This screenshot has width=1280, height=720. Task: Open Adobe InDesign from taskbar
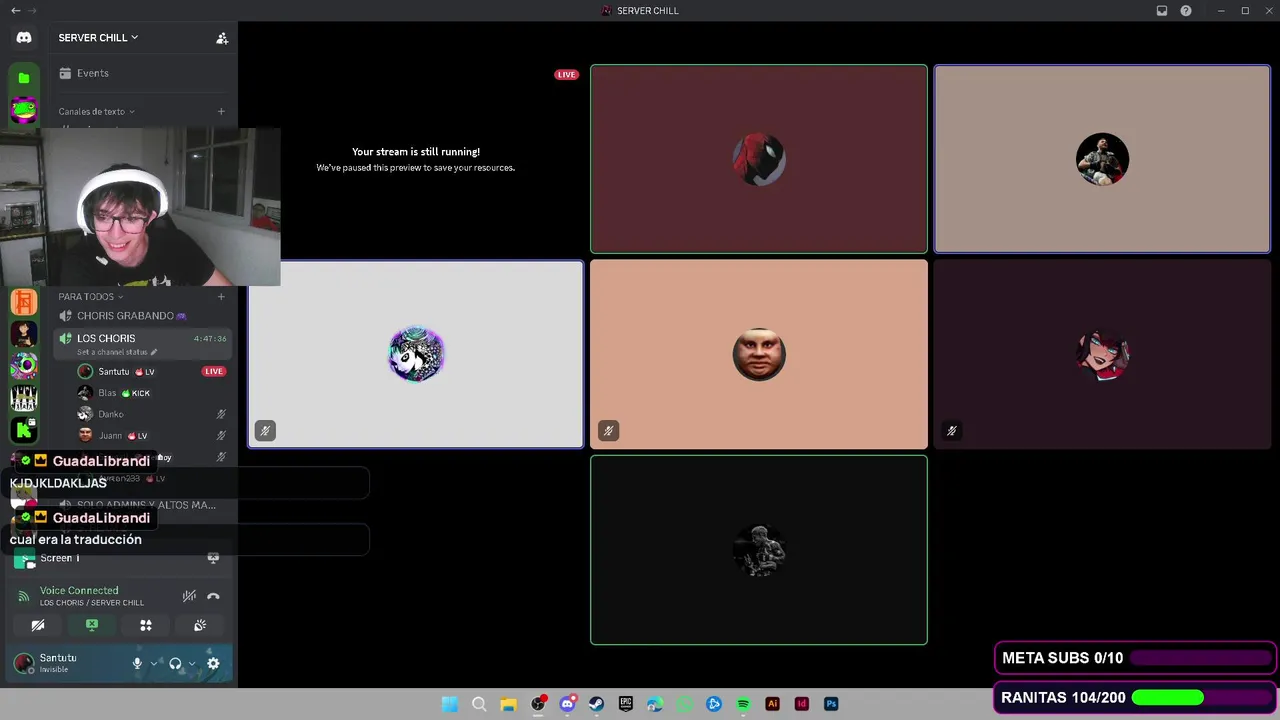point(801,704)
